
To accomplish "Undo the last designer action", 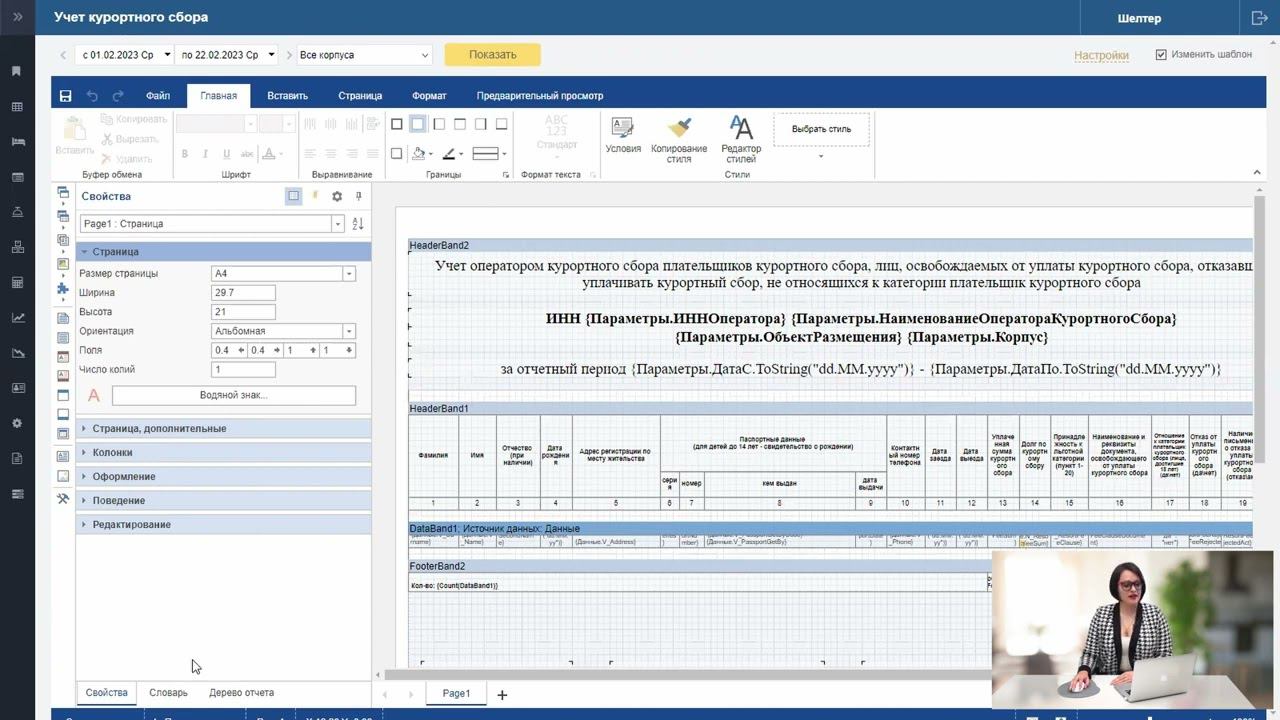I will 92,96.
